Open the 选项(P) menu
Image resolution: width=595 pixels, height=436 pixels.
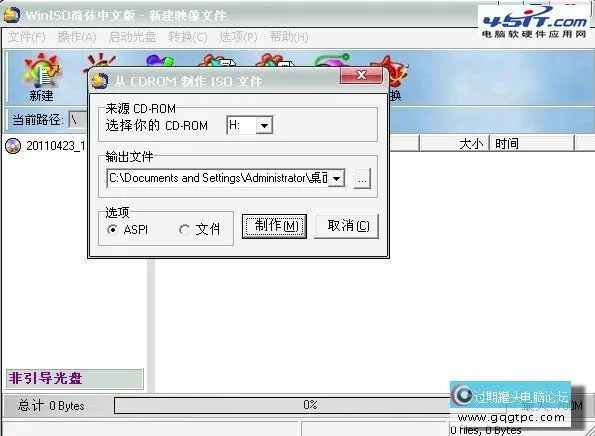[238, 37]
